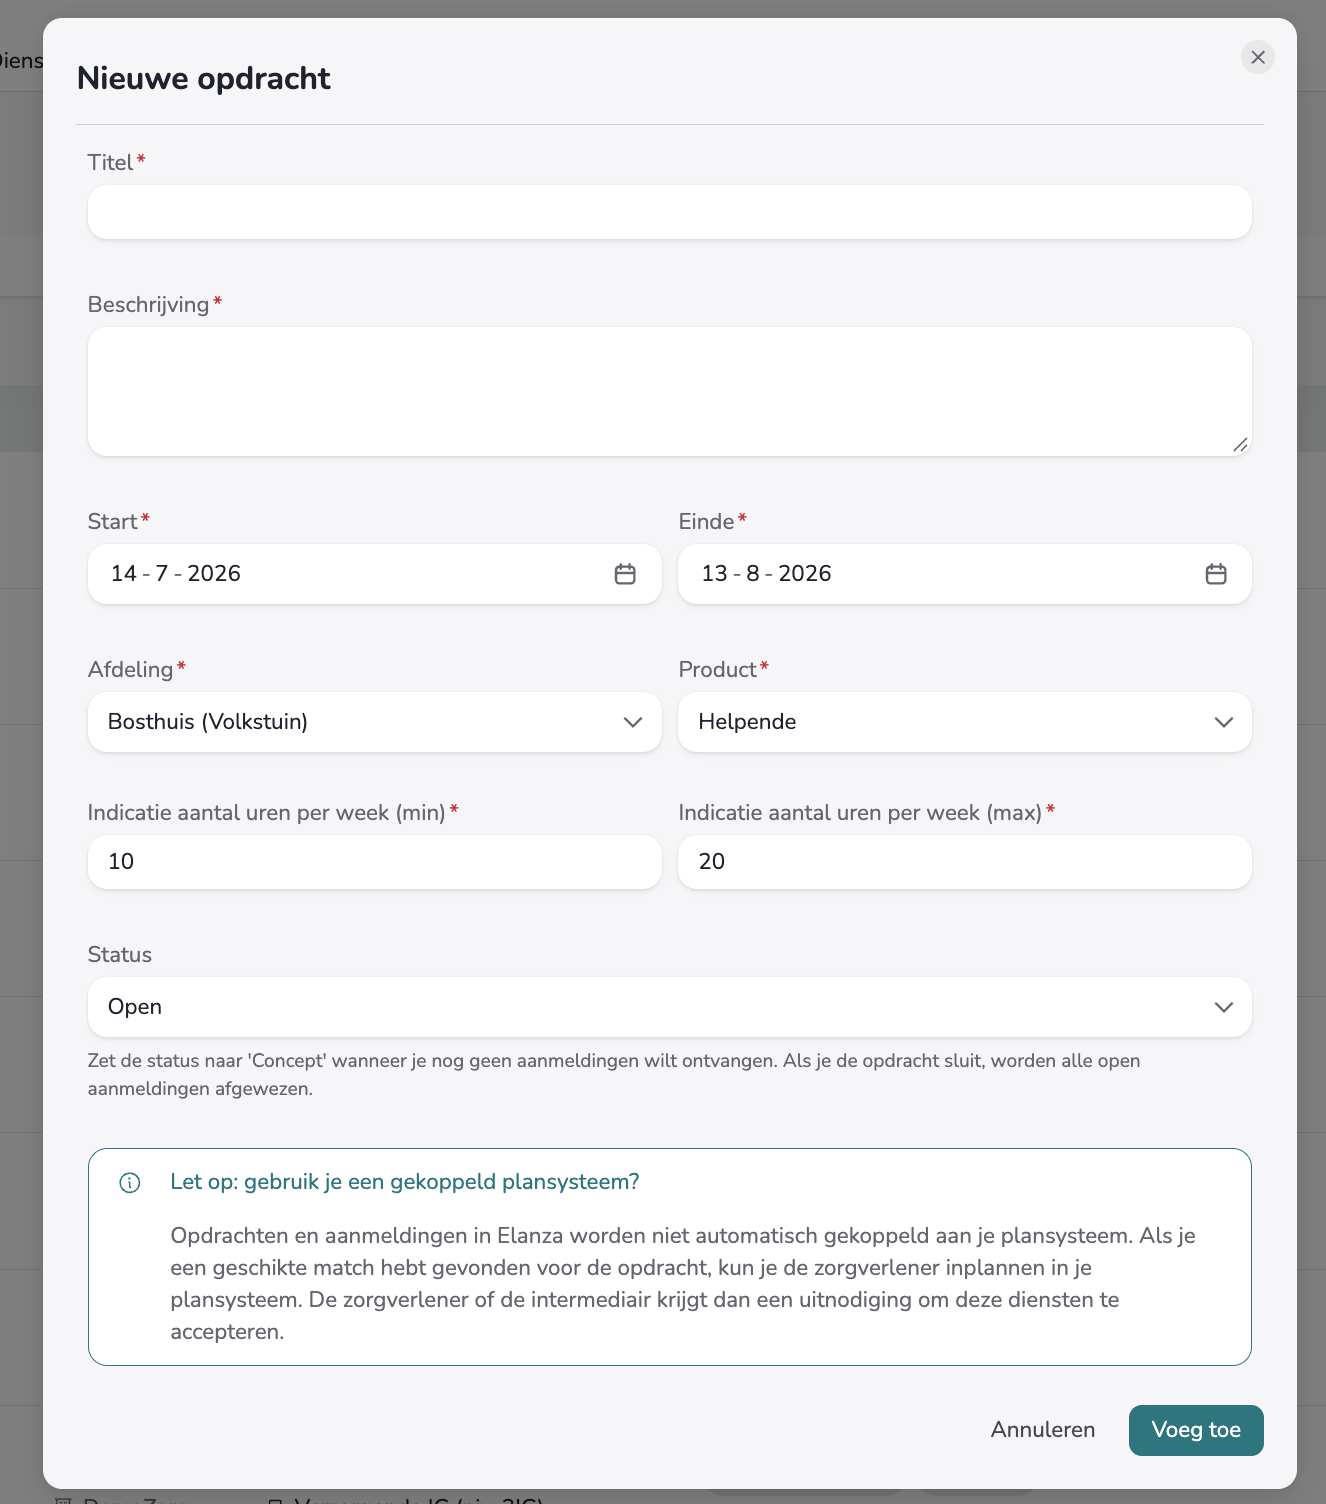
Task: Click the 'Let op' plansysteem notice heading
Action: (405, 1182)
